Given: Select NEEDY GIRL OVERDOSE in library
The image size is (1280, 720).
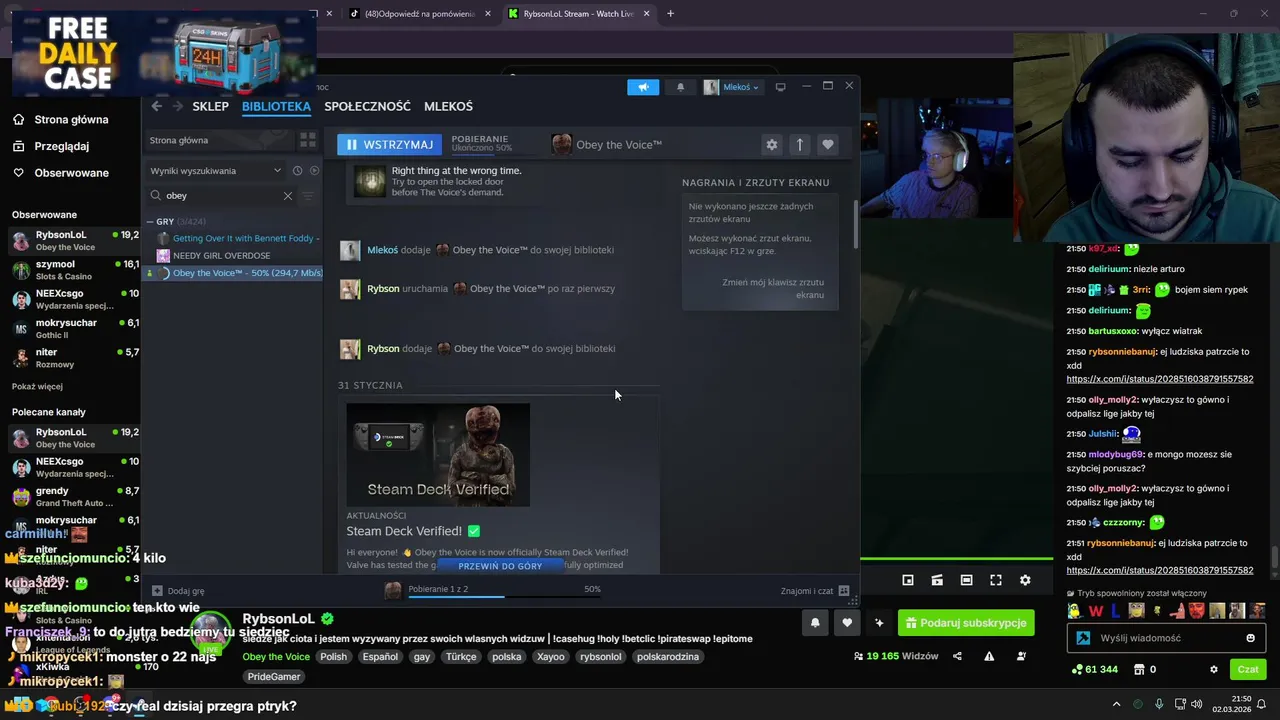Looking at the screenshot, I should coord(221,255).
